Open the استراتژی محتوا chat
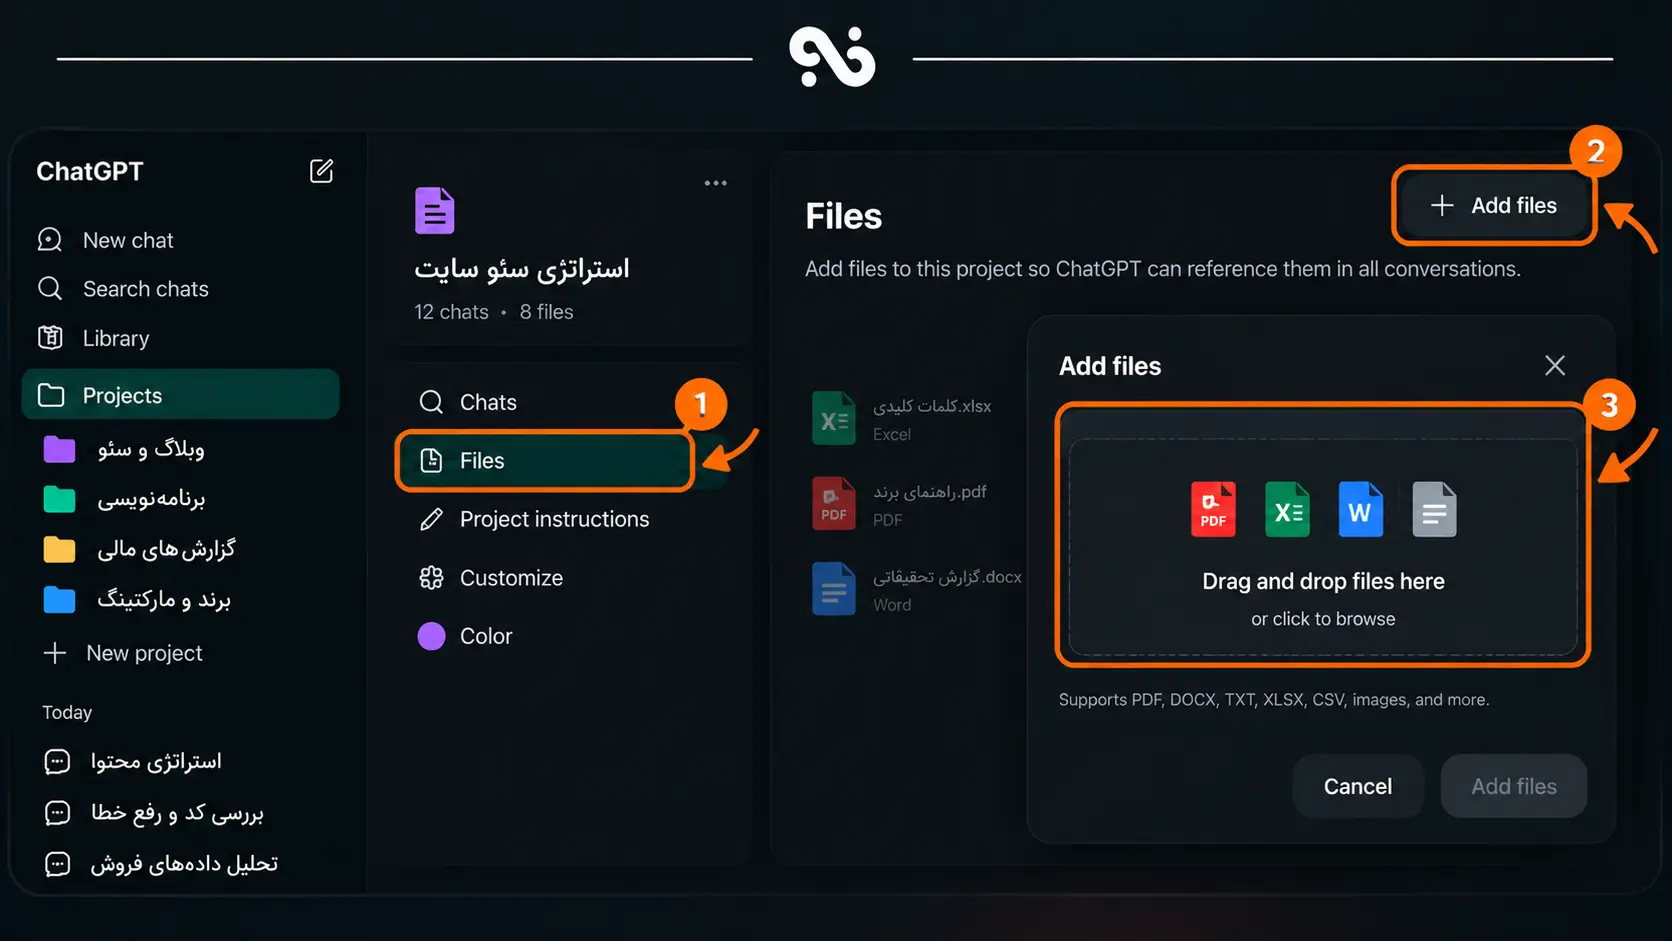 pos(133,762)
